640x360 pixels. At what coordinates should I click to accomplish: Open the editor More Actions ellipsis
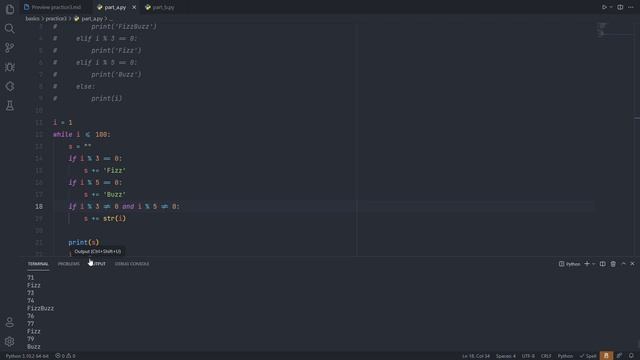coord(631,7)
